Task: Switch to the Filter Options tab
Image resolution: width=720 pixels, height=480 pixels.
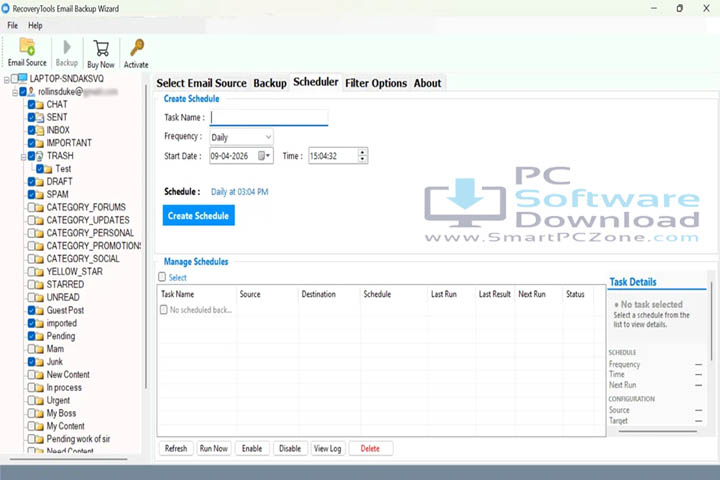Action: (x=376, y=83)
